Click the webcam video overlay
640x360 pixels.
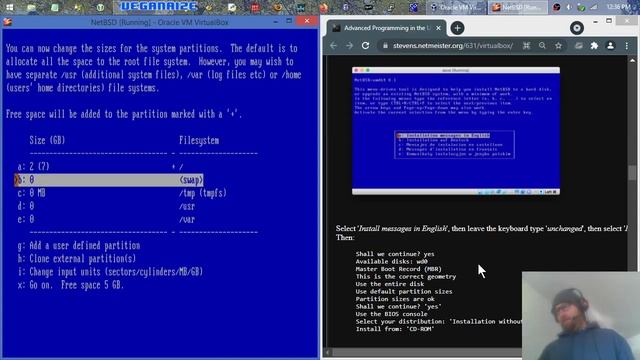point(580,316)
